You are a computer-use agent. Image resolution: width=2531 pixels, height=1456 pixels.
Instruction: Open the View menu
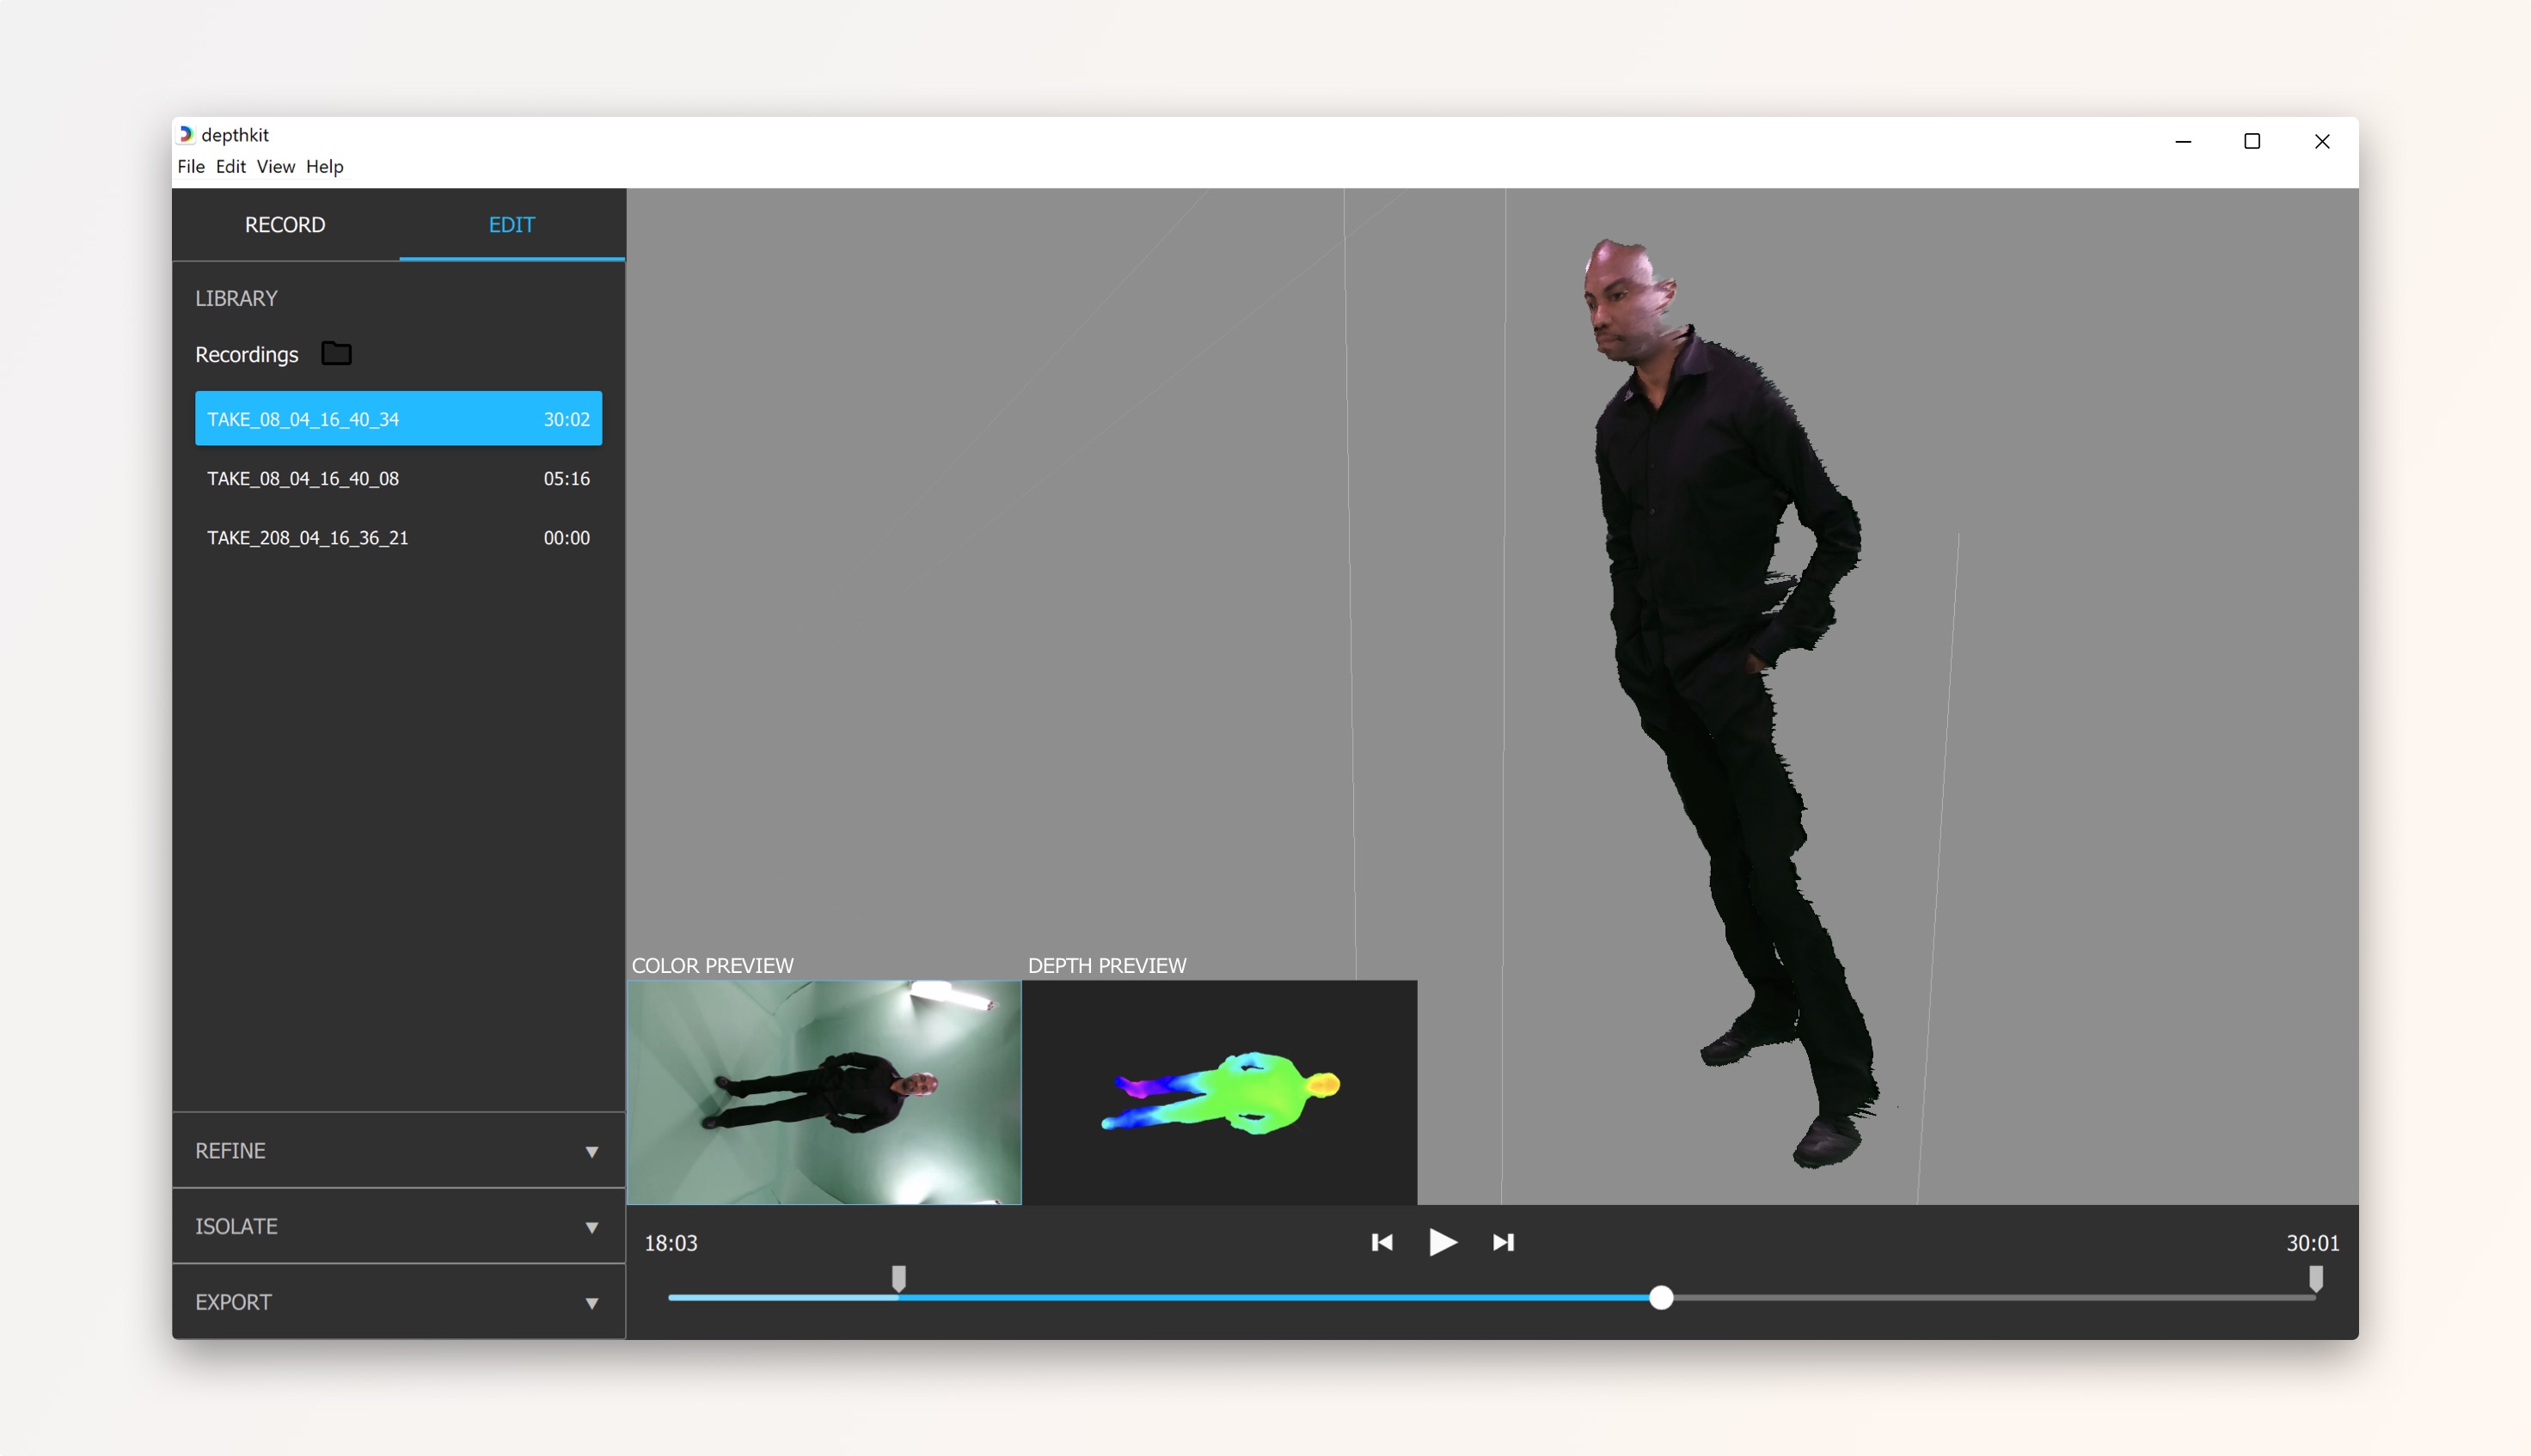pyautogui.click(x=275, y=167)
